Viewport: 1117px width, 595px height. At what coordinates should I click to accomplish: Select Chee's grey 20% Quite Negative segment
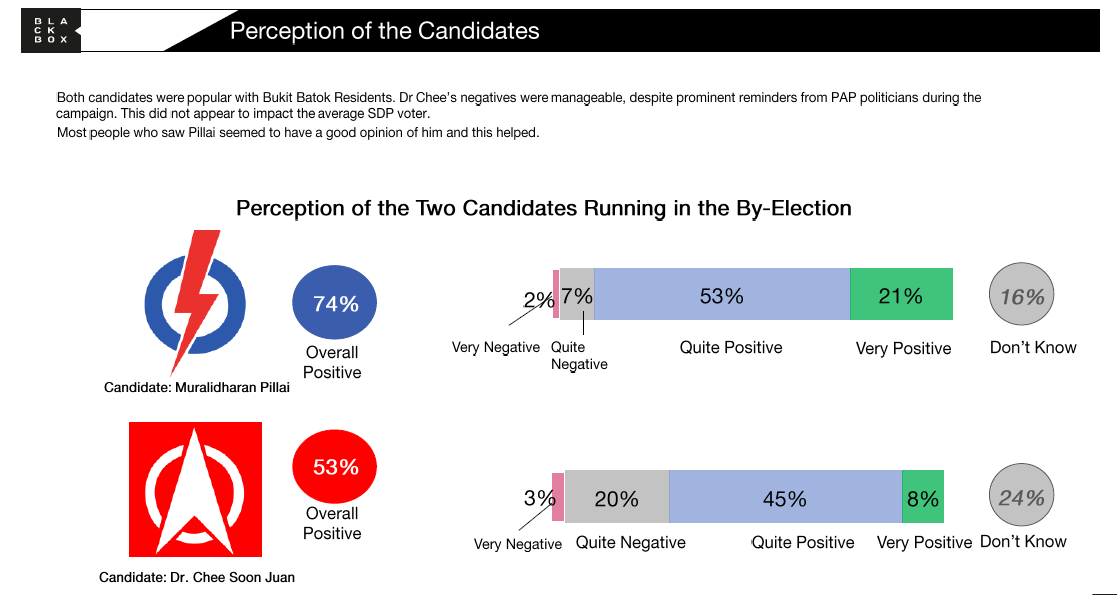coord(617,497)
